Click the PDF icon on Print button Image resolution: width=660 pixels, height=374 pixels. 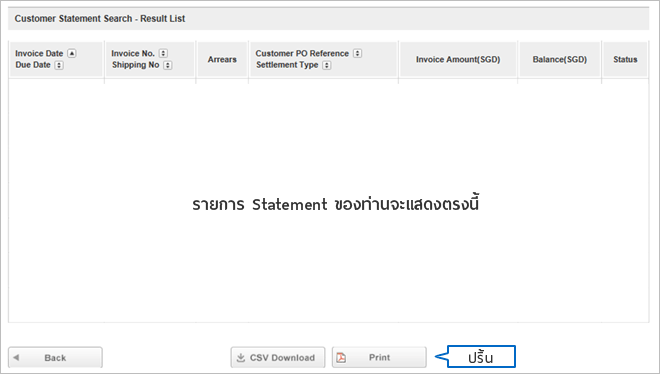click(x=341, y=358)
